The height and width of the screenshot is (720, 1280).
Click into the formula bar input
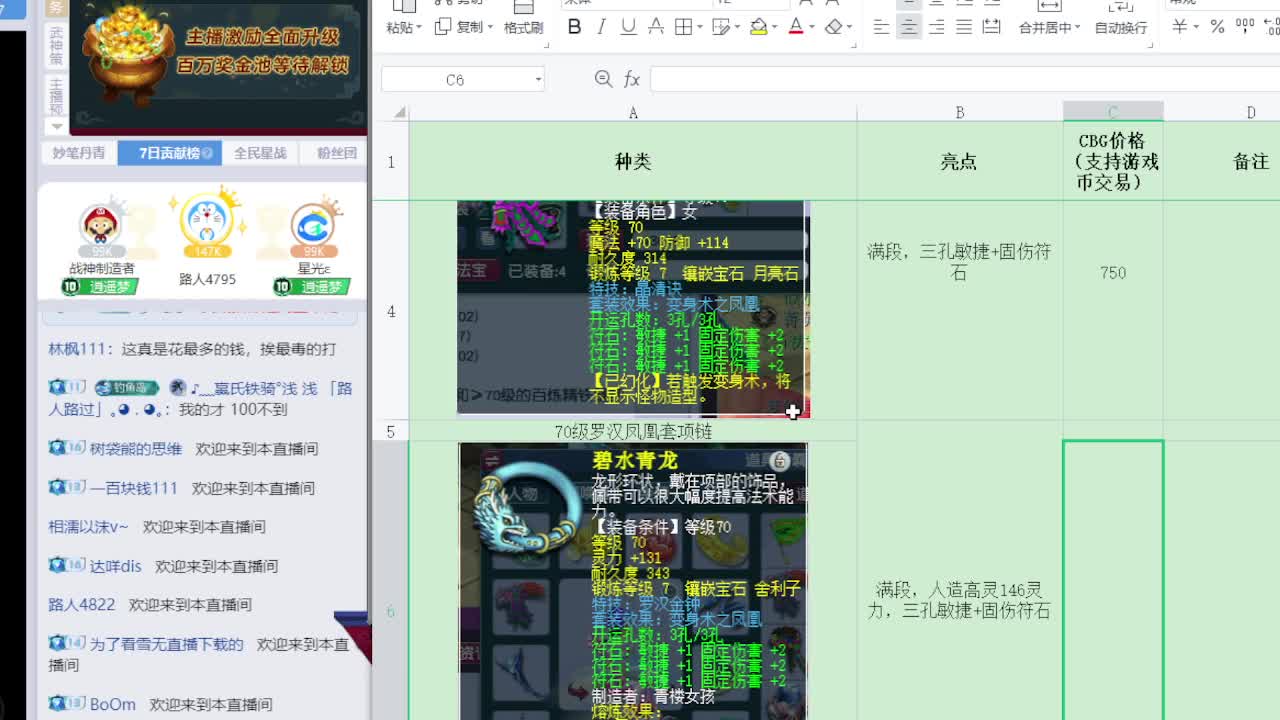[965, 79]
